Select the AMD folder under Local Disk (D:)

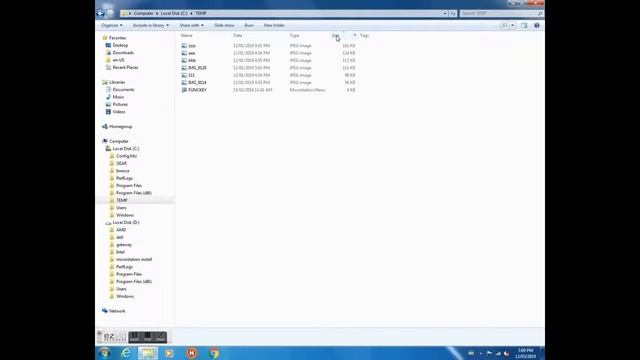click(x=121, y=230)
